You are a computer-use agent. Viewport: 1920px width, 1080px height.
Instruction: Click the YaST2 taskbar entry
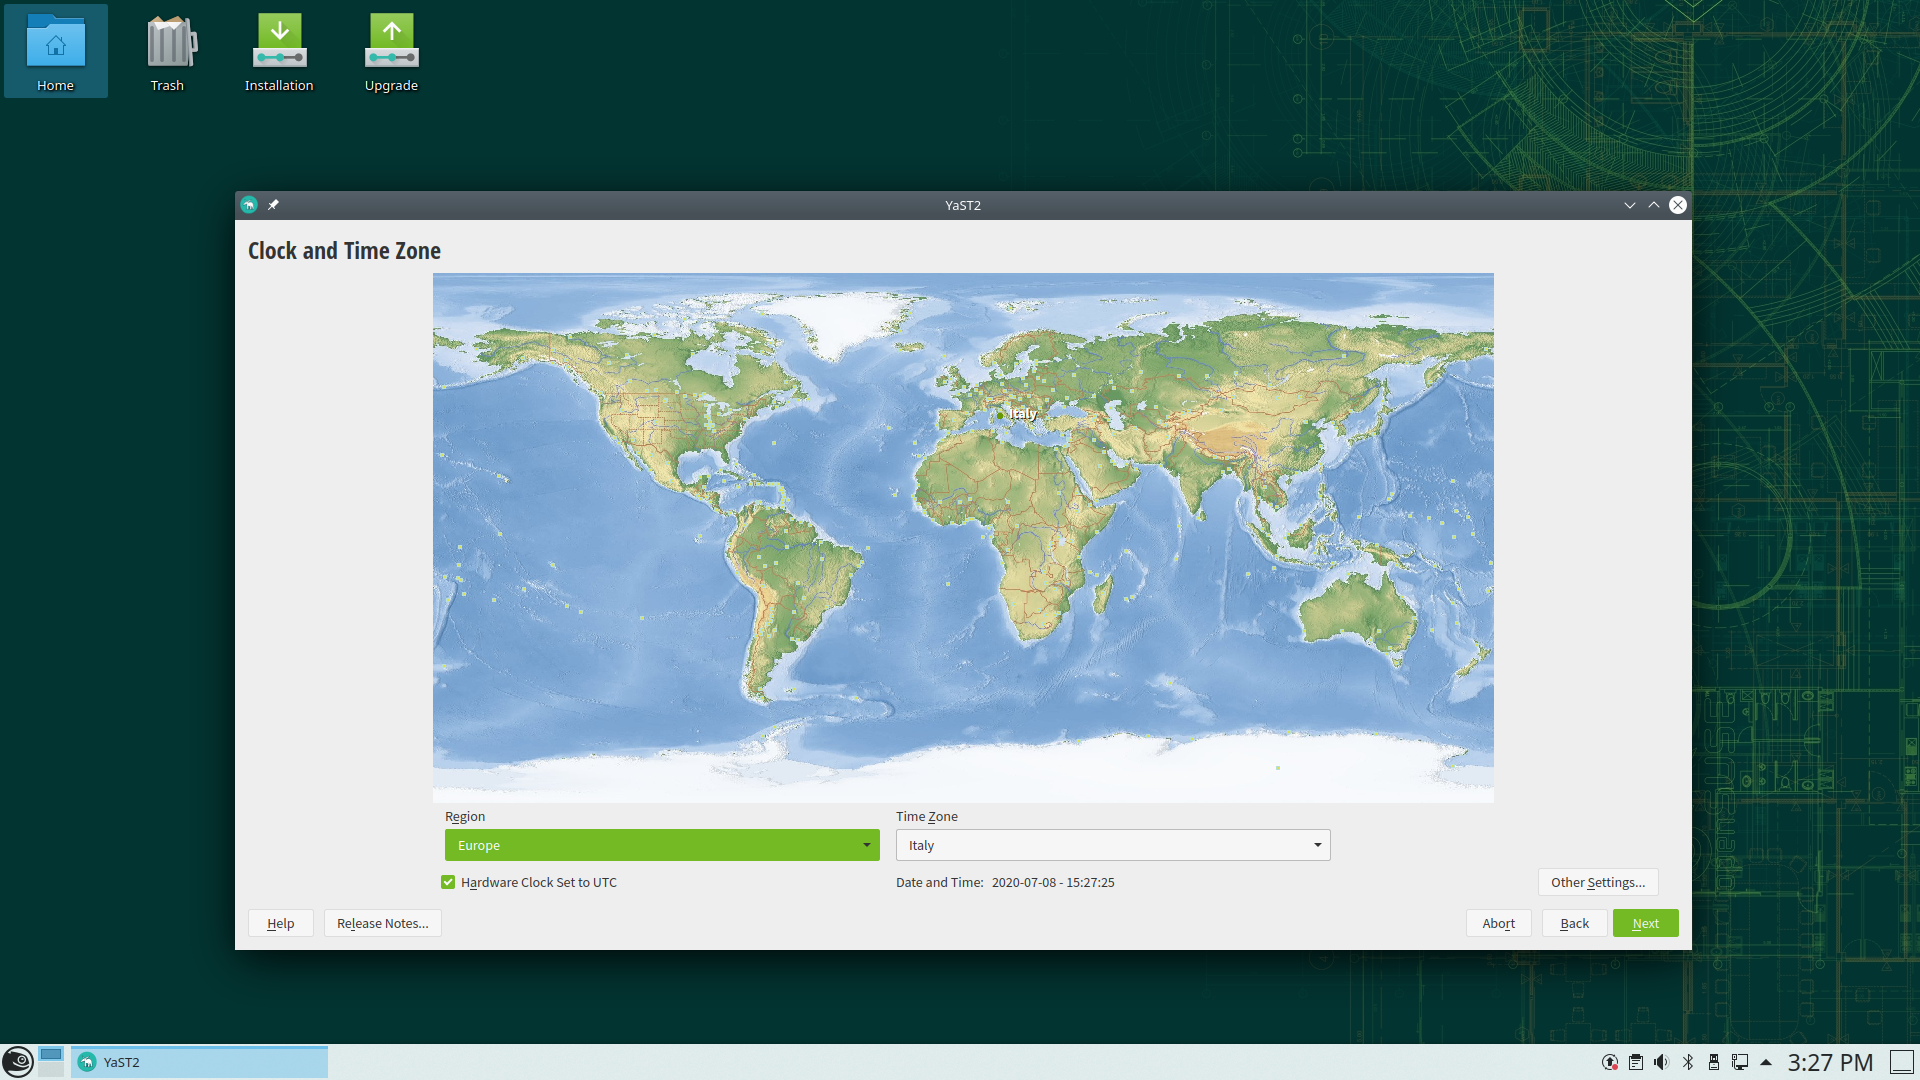click(x=199, y=1062)
